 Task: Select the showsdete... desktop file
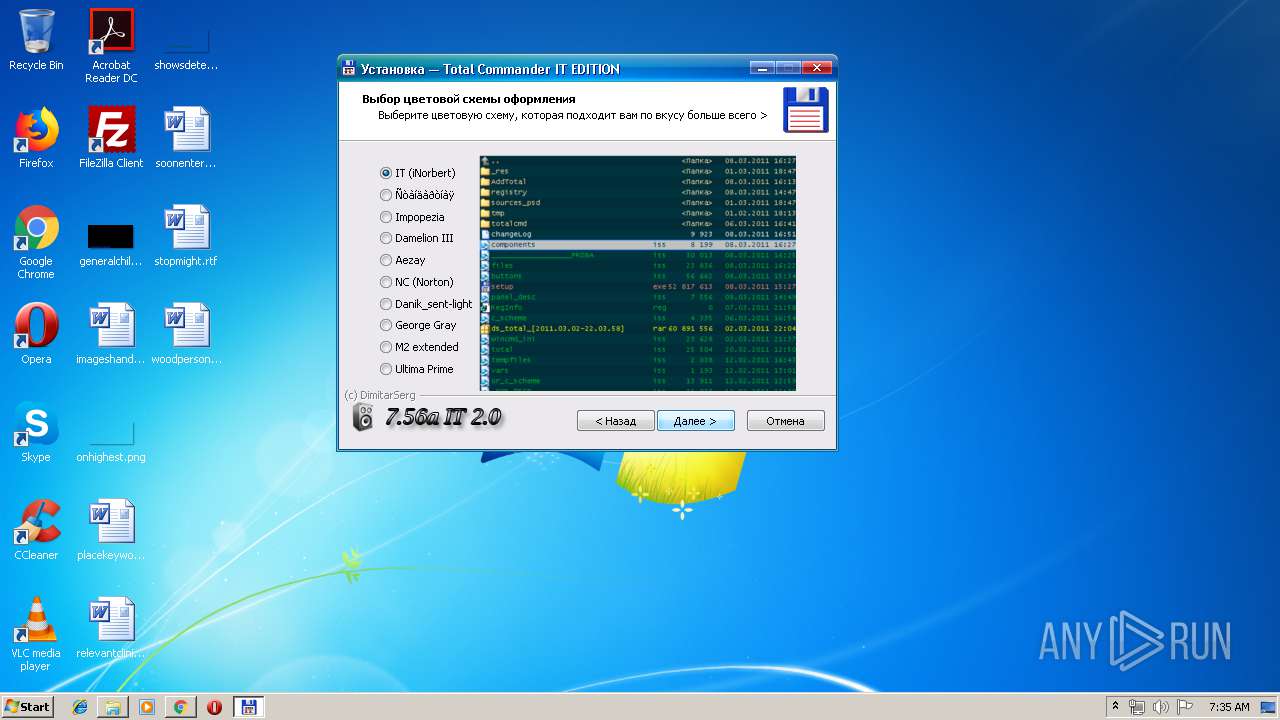click(186, 46)
